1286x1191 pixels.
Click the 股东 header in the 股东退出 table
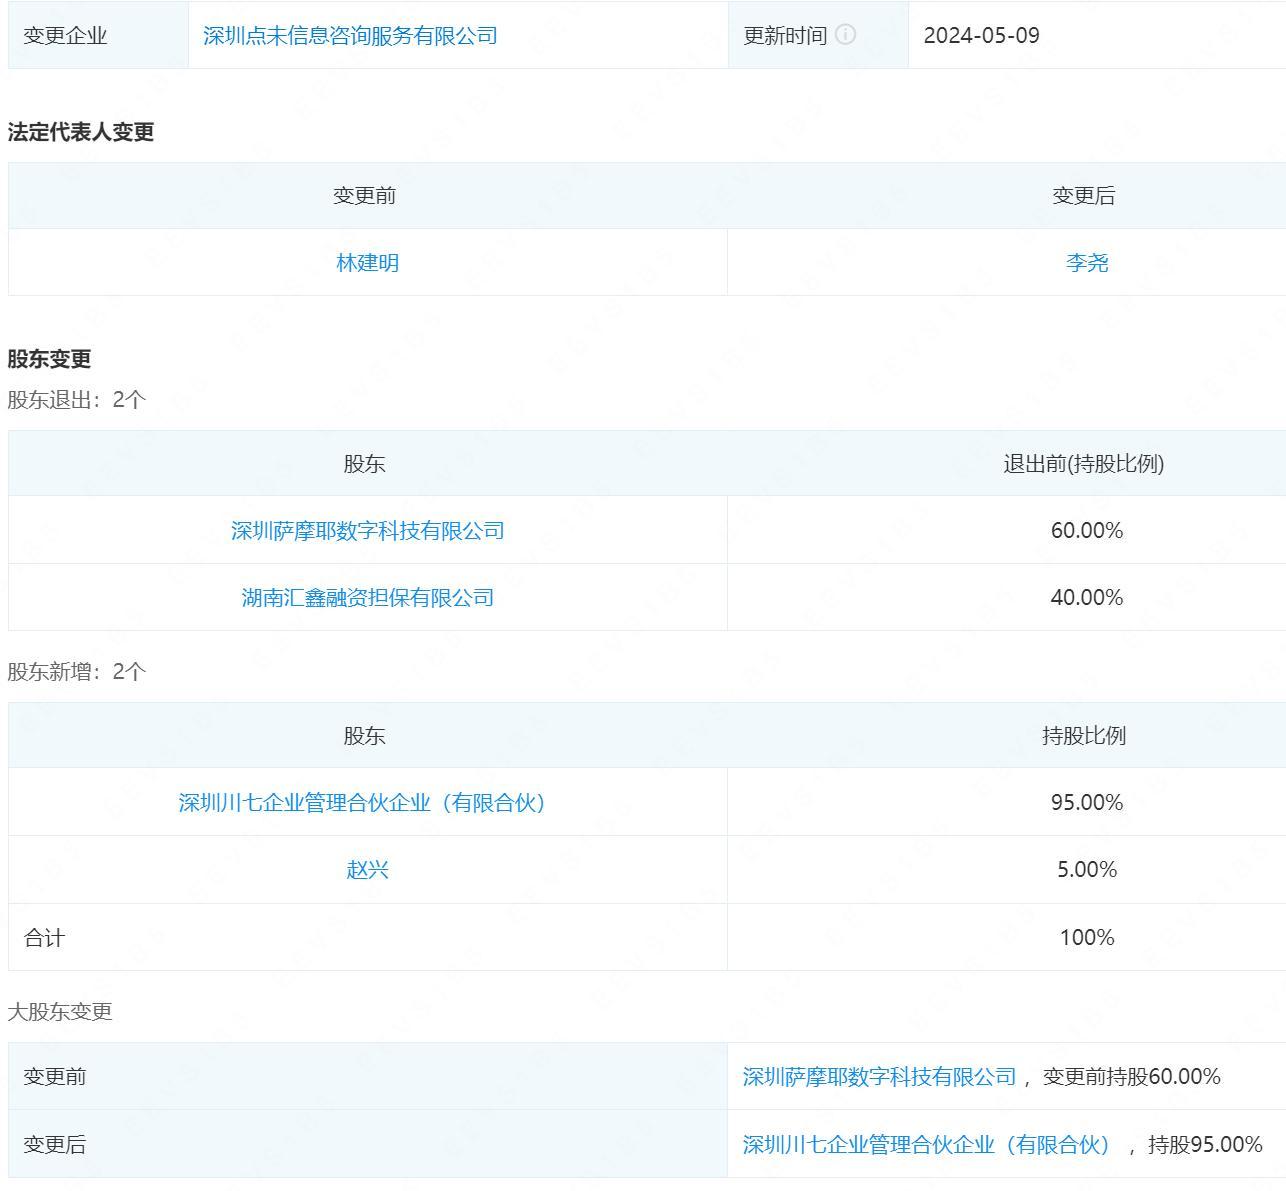coord(364,464)
